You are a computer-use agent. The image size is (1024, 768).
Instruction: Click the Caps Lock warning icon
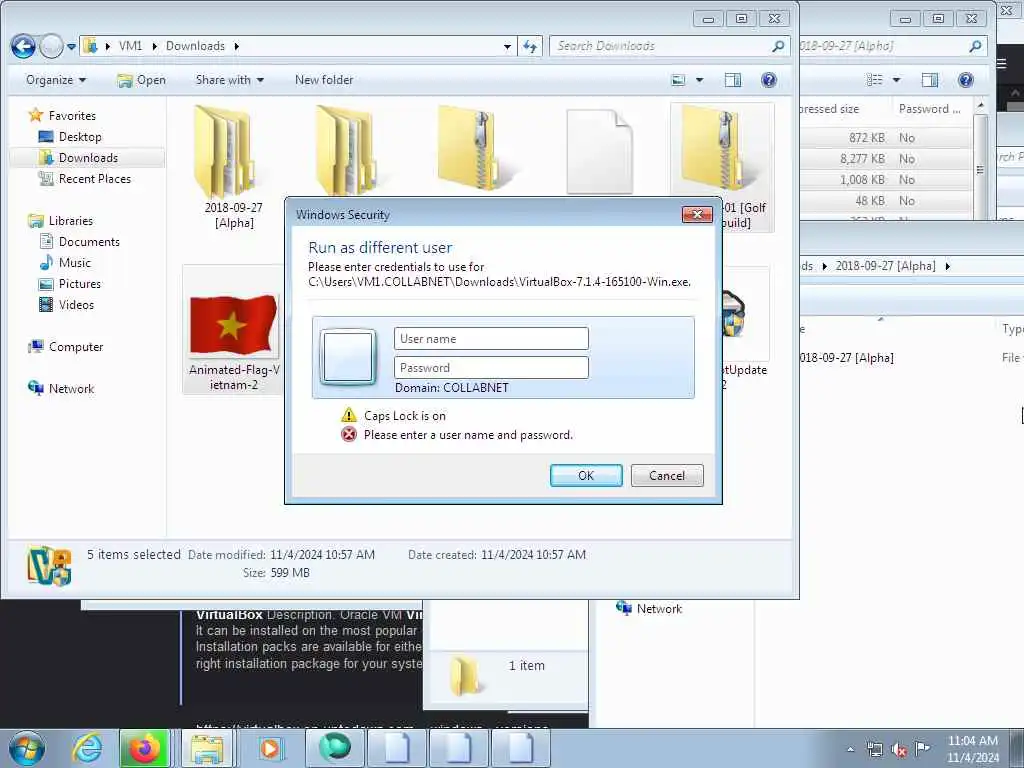(349, 415)
